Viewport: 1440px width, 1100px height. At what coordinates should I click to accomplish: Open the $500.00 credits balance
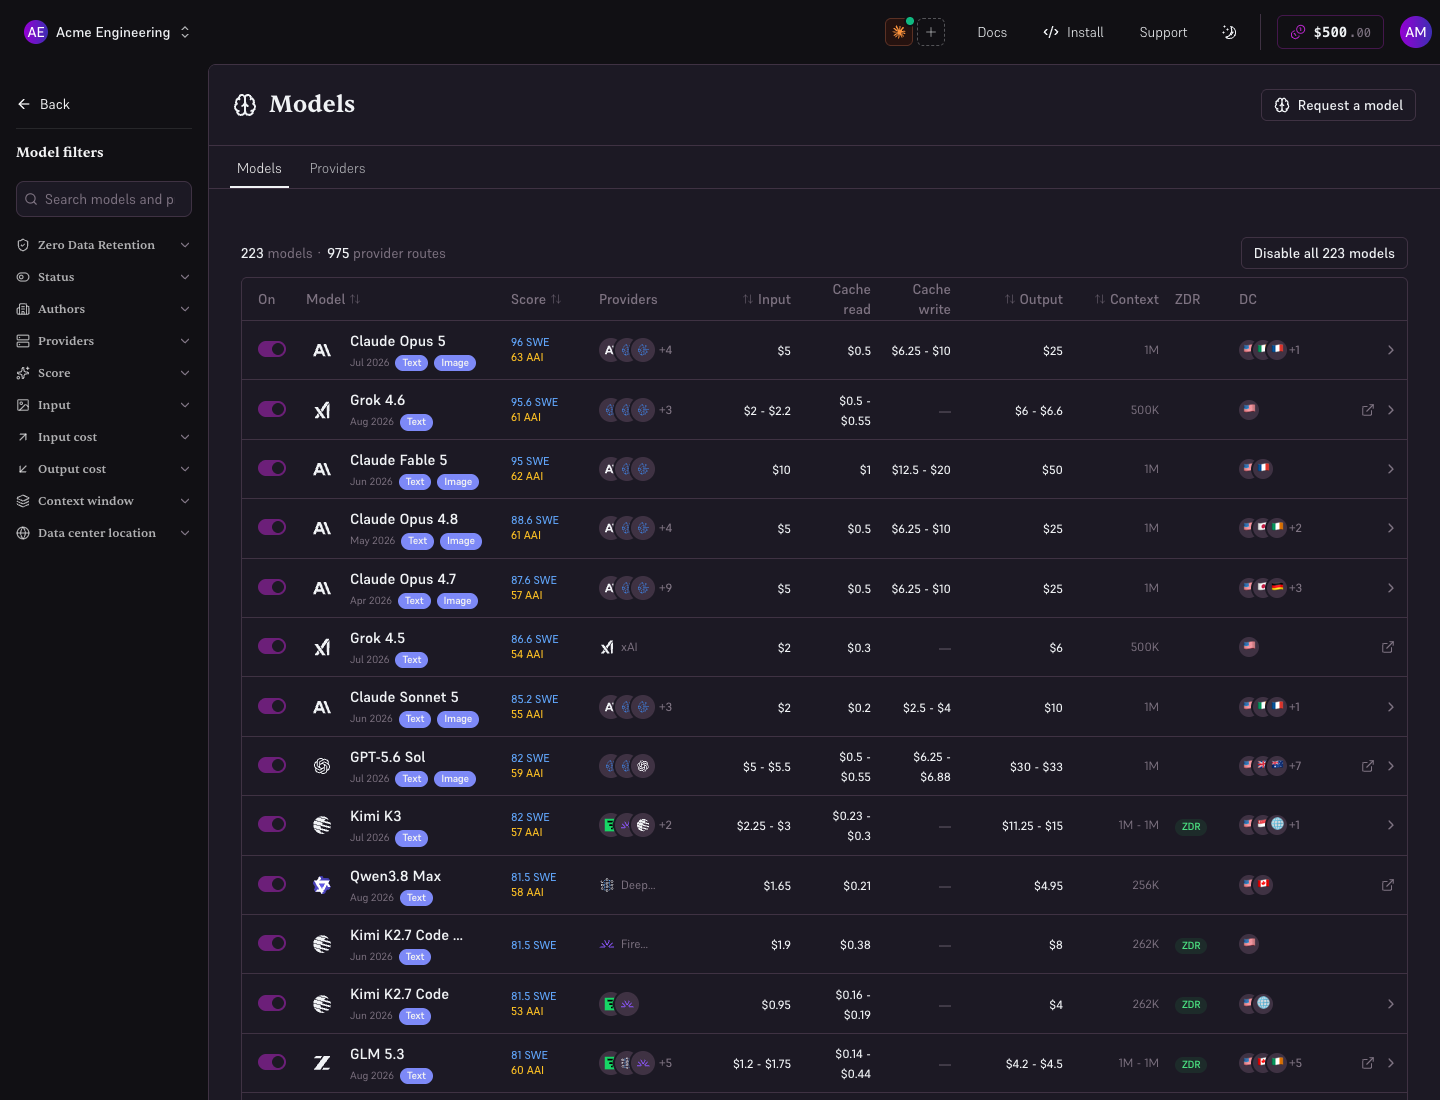(1331, 32)
